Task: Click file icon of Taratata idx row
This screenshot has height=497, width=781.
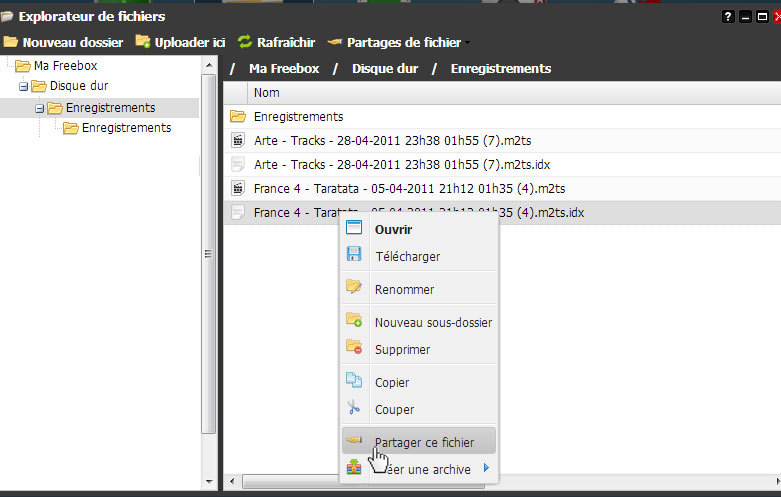Action: 238,212
